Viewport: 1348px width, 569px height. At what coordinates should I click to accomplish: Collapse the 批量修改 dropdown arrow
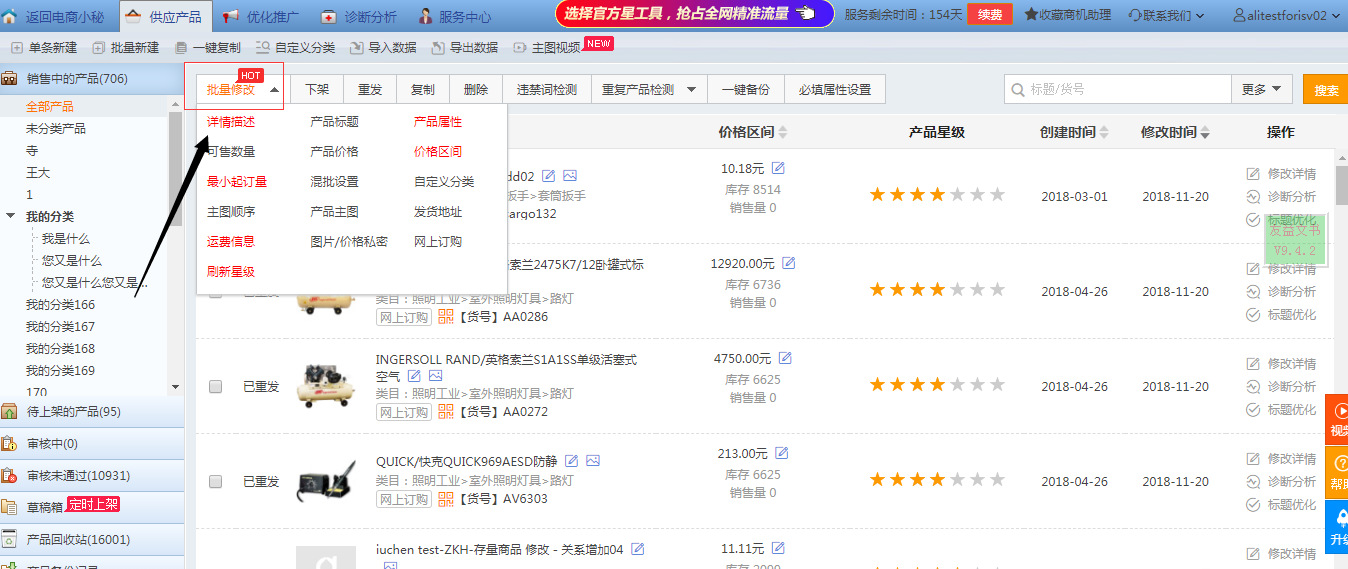274,90
